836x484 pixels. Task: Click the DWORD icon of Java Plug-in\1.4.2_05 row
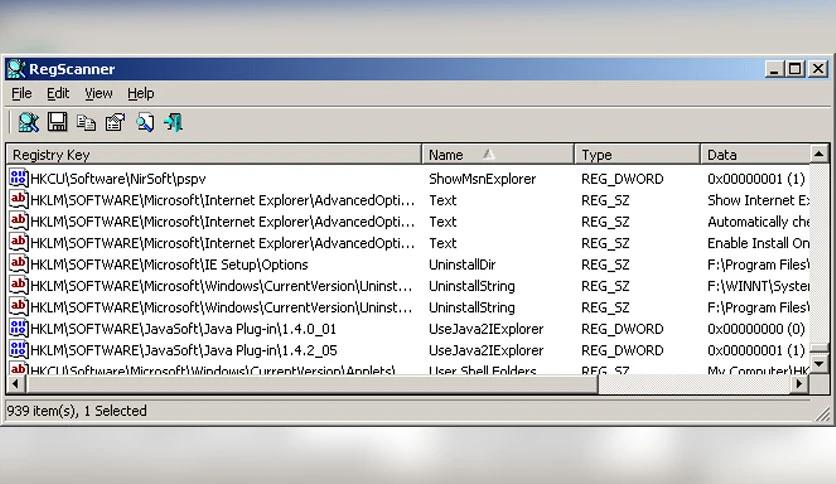[19, 350]
